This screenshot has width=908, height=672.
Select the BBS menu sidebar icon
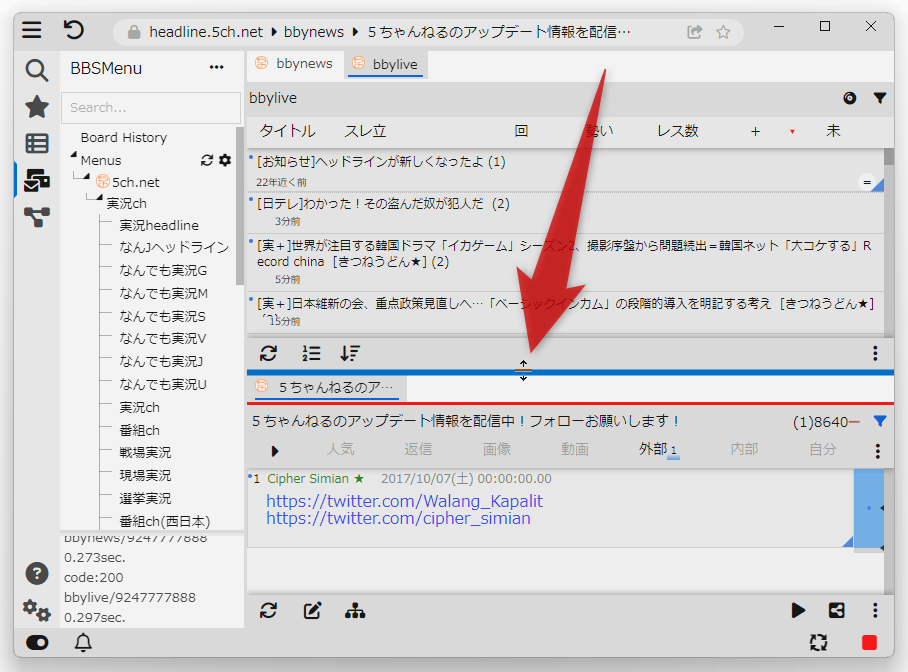[36, 180]
